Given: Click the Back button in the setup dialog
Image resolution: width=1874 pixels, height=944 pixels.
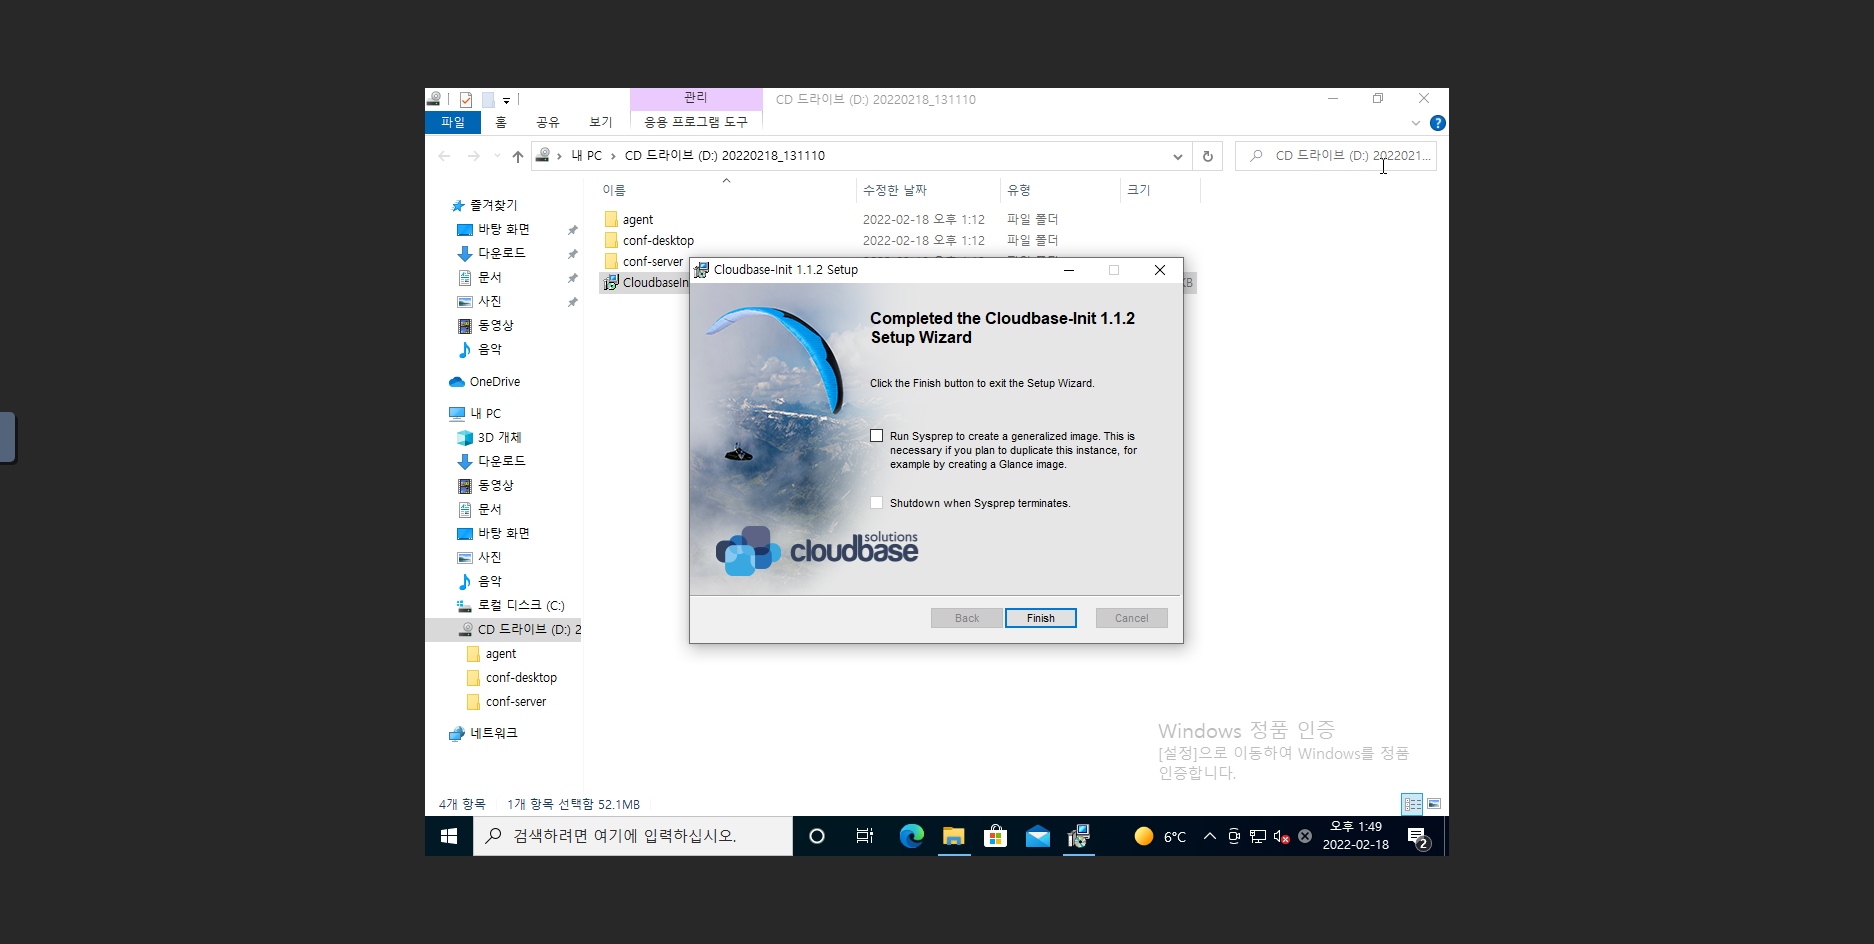Looking at the screenshot, I should [967, 618].
